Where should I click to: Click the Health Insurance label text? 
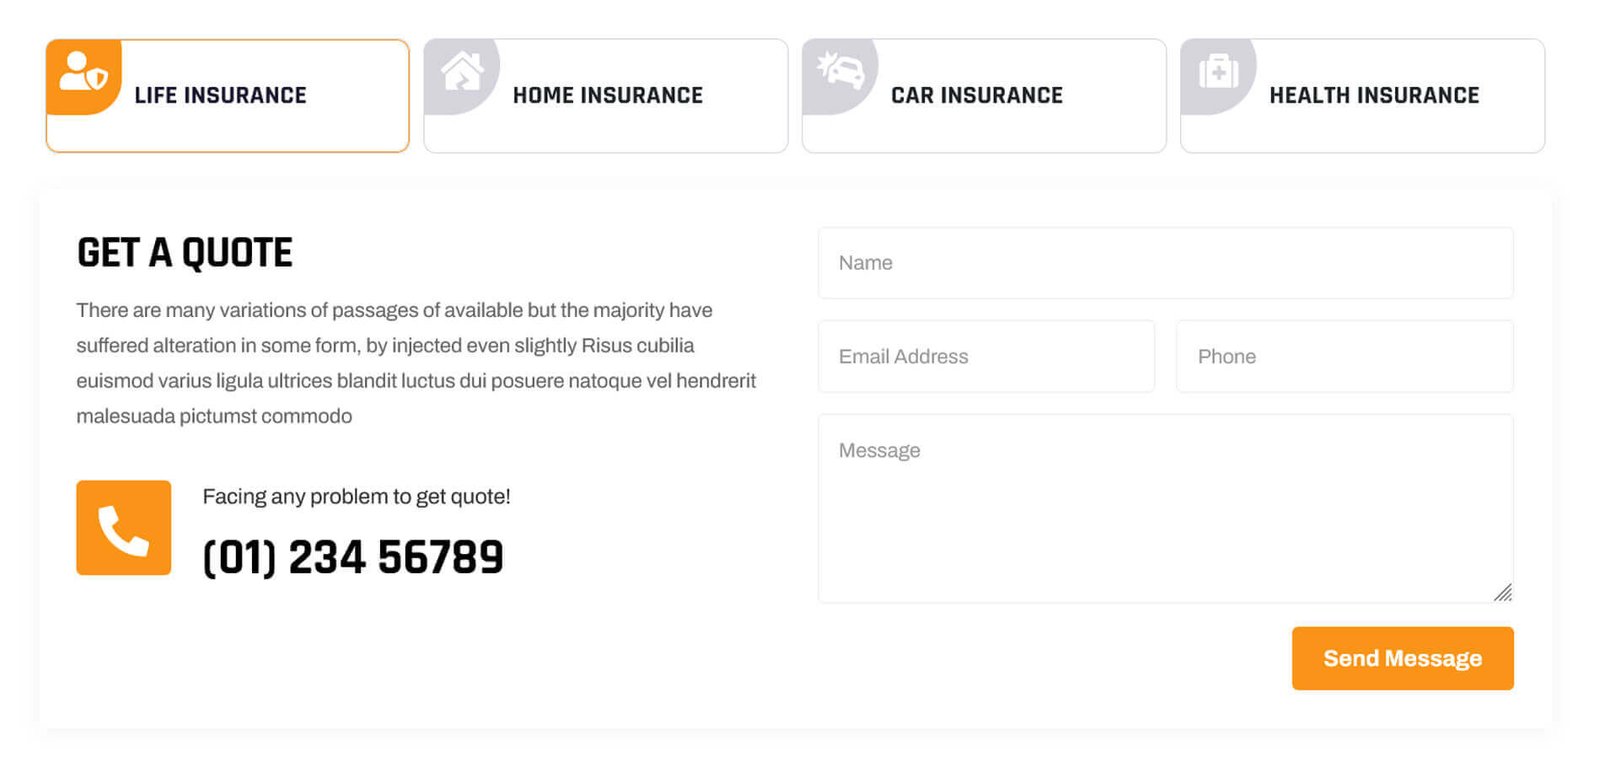pos(1374,96)
